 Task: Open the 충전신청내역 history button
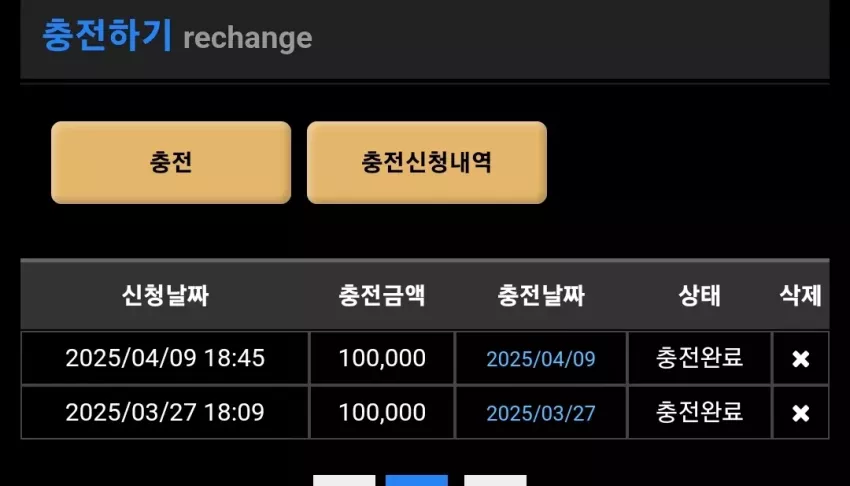427,163
